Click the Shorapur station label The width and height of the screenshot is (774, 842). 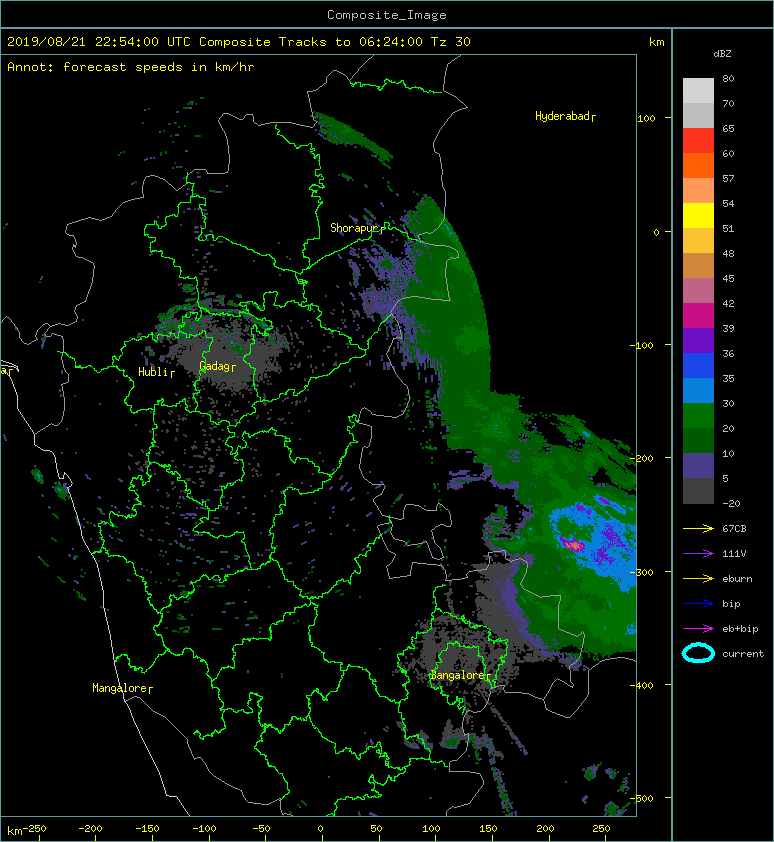click(357, 228)
